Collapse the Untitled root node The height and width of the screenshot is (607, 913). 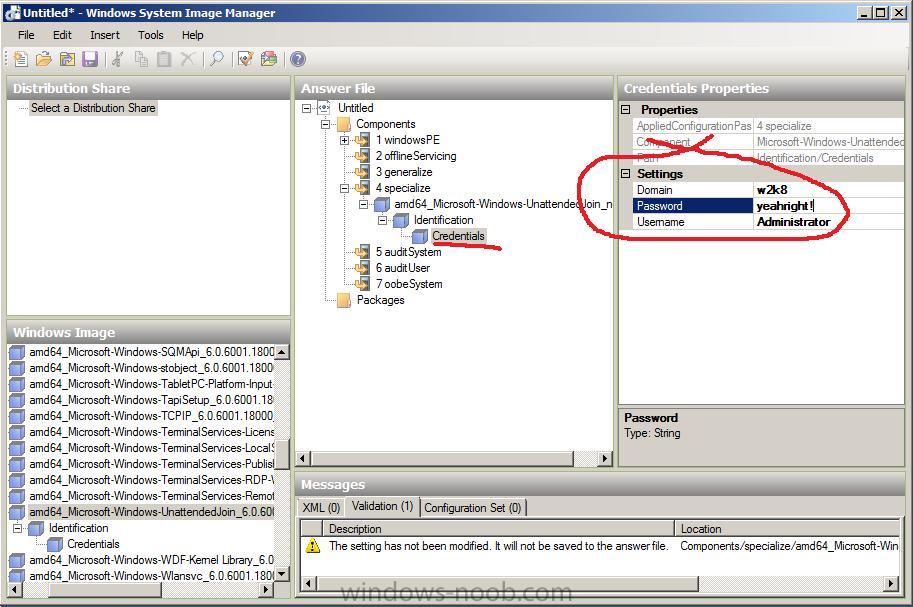pos(306,108)
